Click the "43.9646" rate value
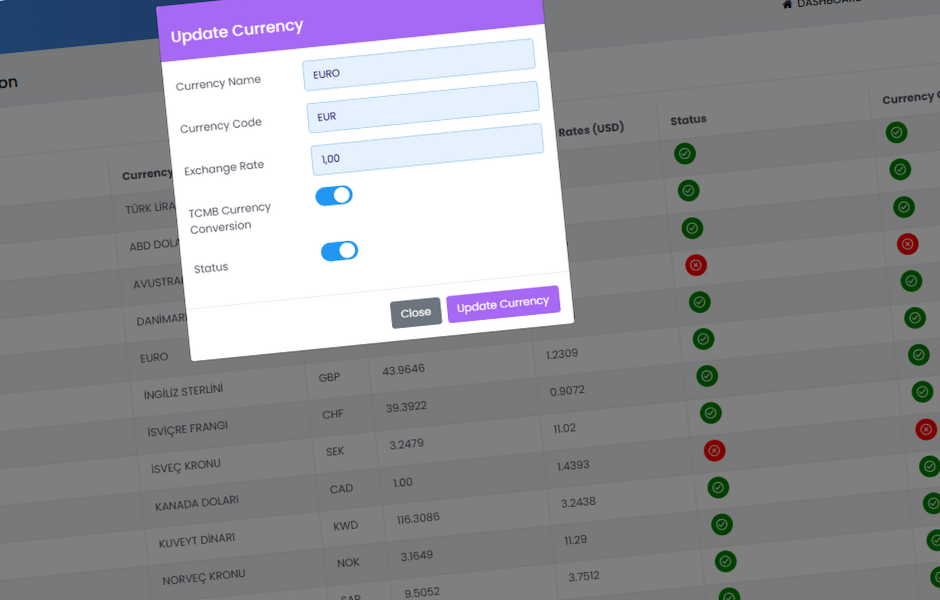This screenshot has width=940, height=600. (x=403, y=370)
